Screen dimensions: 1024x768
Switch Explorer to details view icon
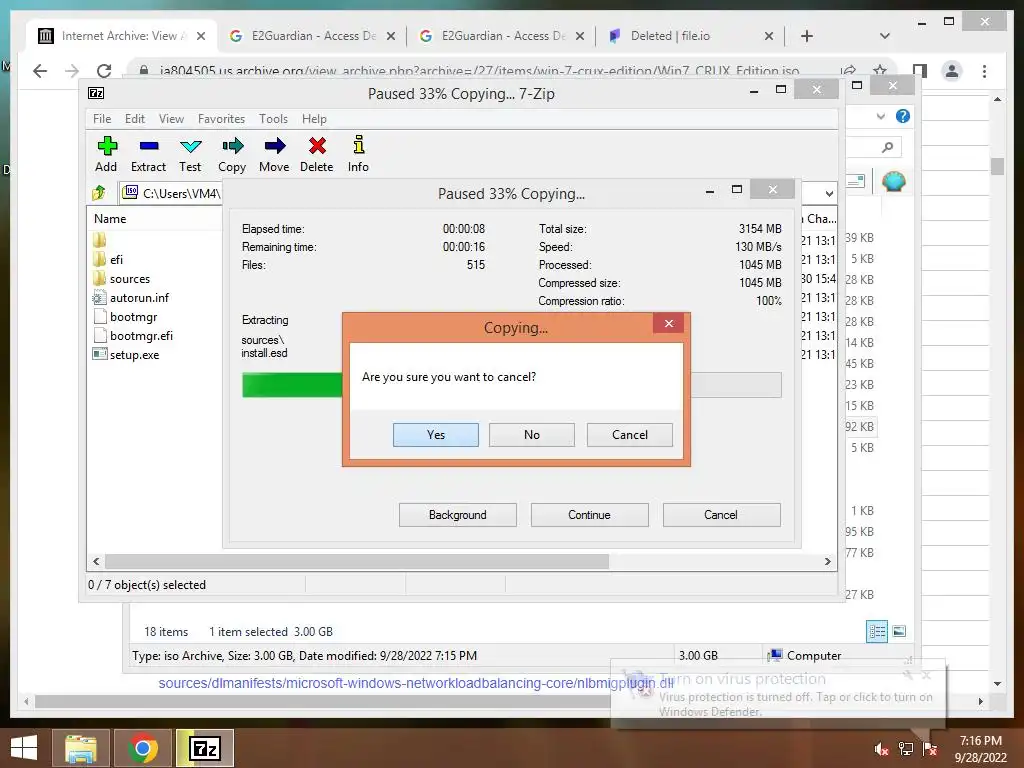877,631
